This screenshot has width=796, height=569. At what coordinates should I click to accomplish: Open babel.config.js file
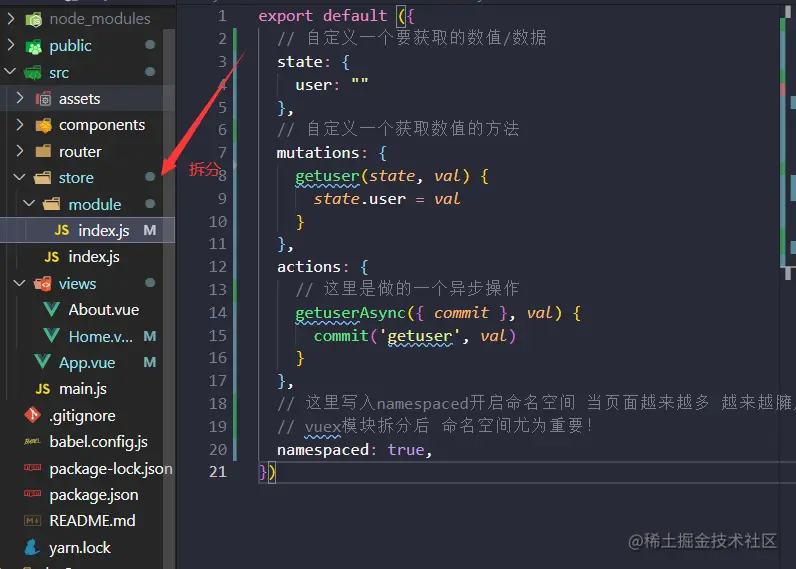click(x=87, y=442)
